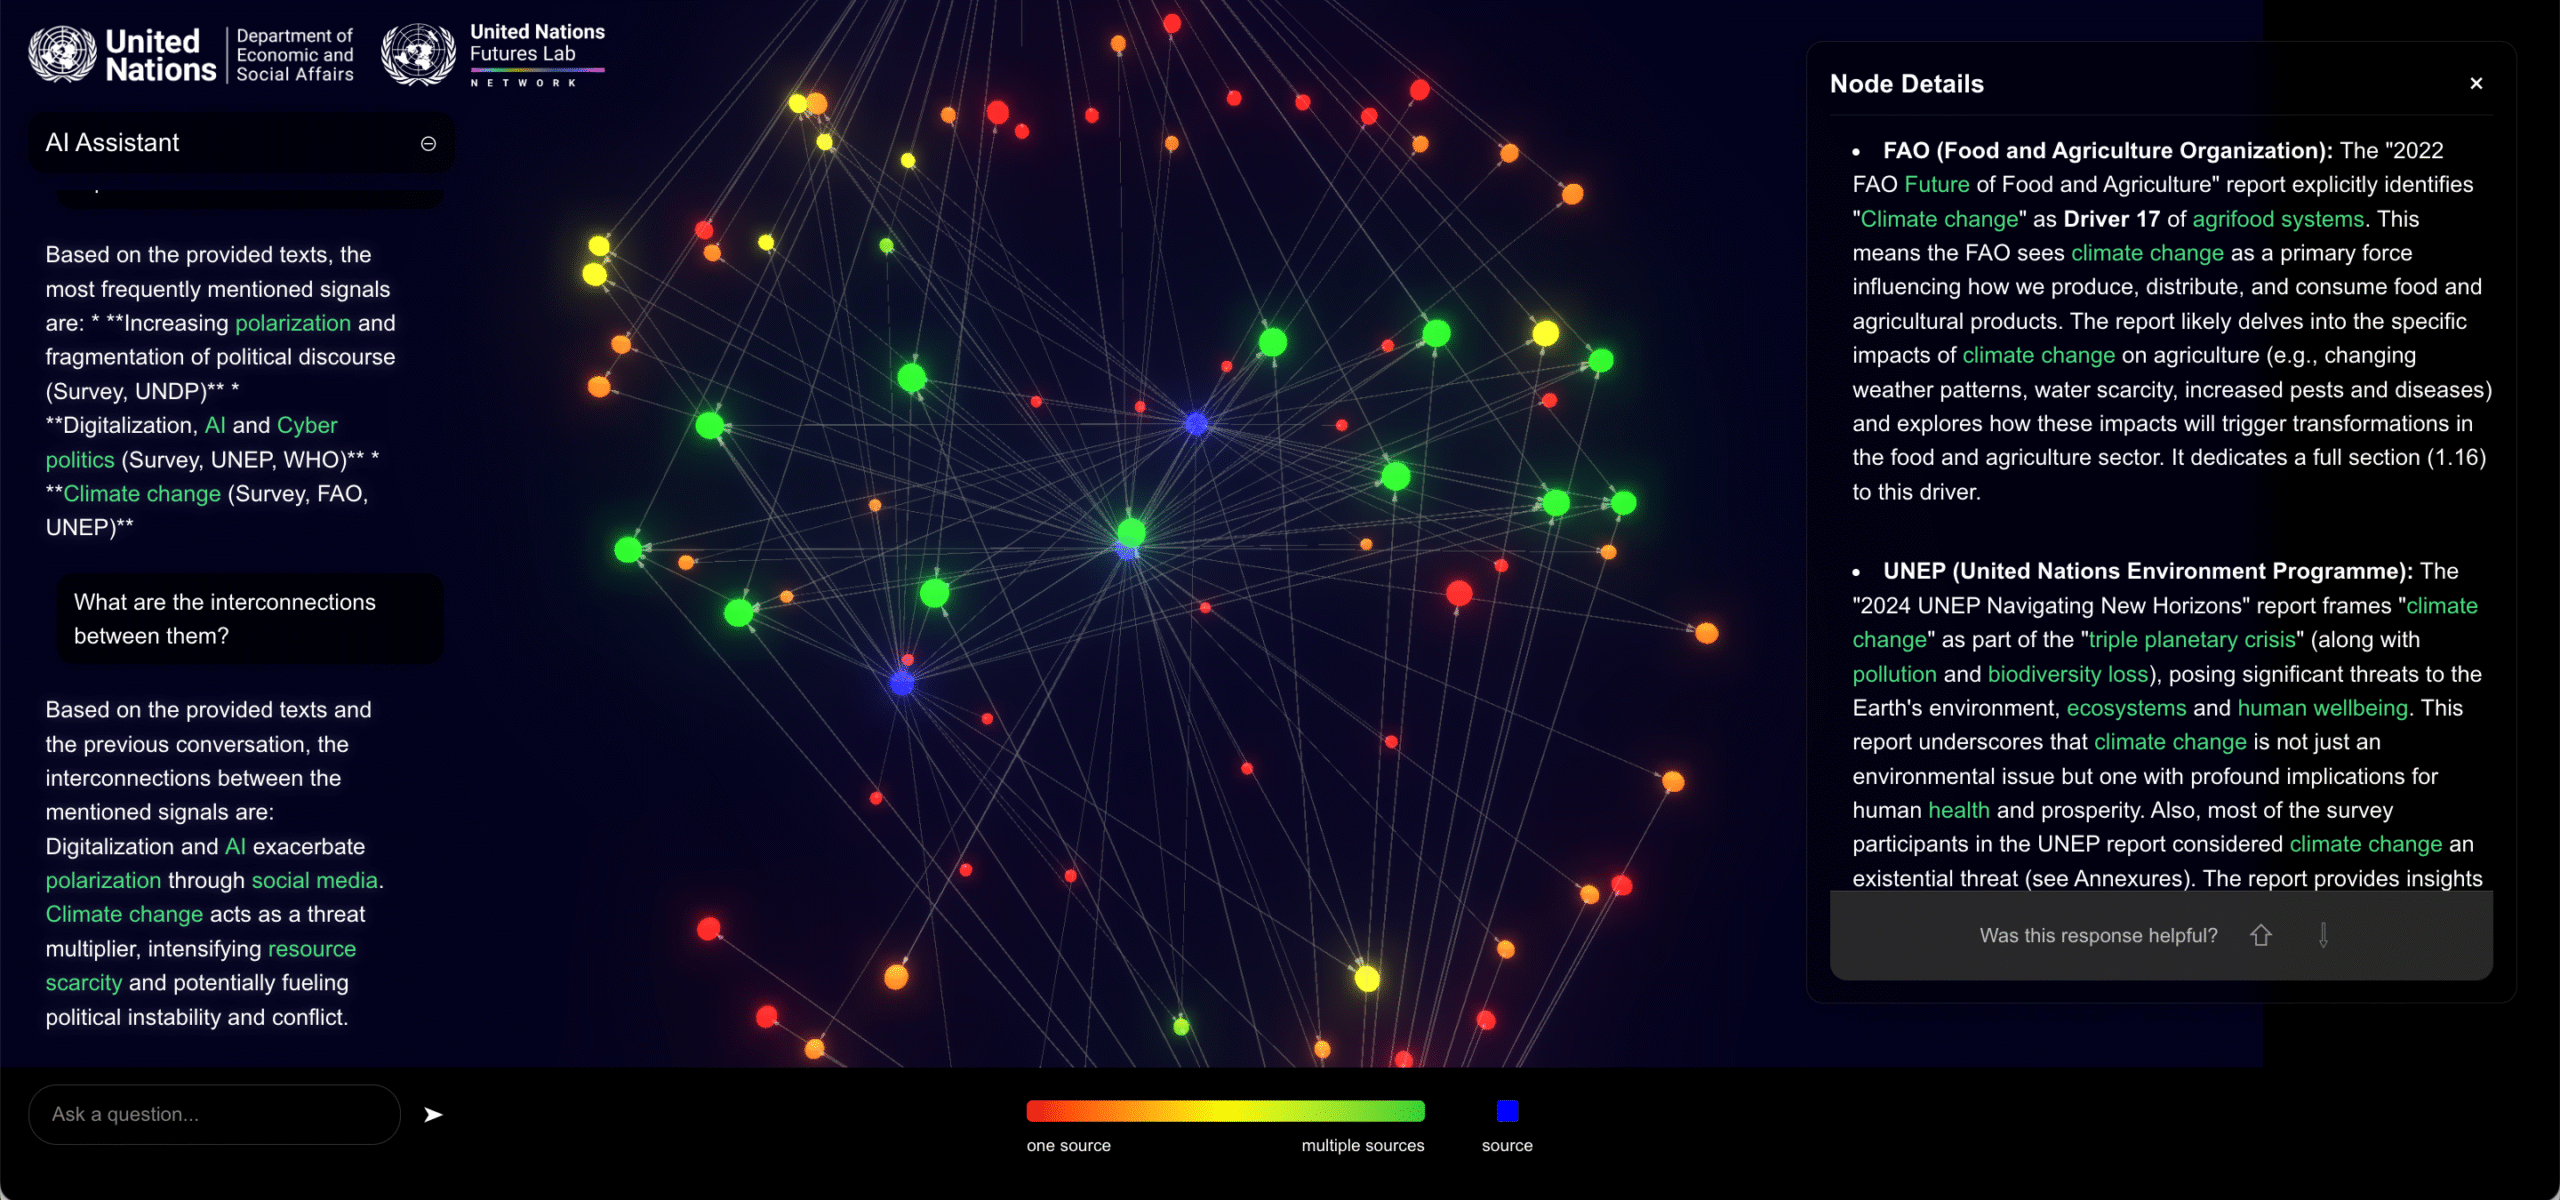
Task: Open the 'triple planetary crisis' link
Action: coord(2192,640)
